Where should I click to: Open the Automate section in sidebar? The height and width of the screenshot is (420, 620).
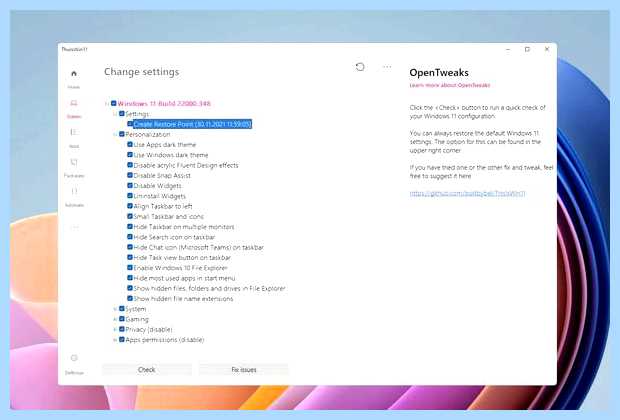[74, 197]
